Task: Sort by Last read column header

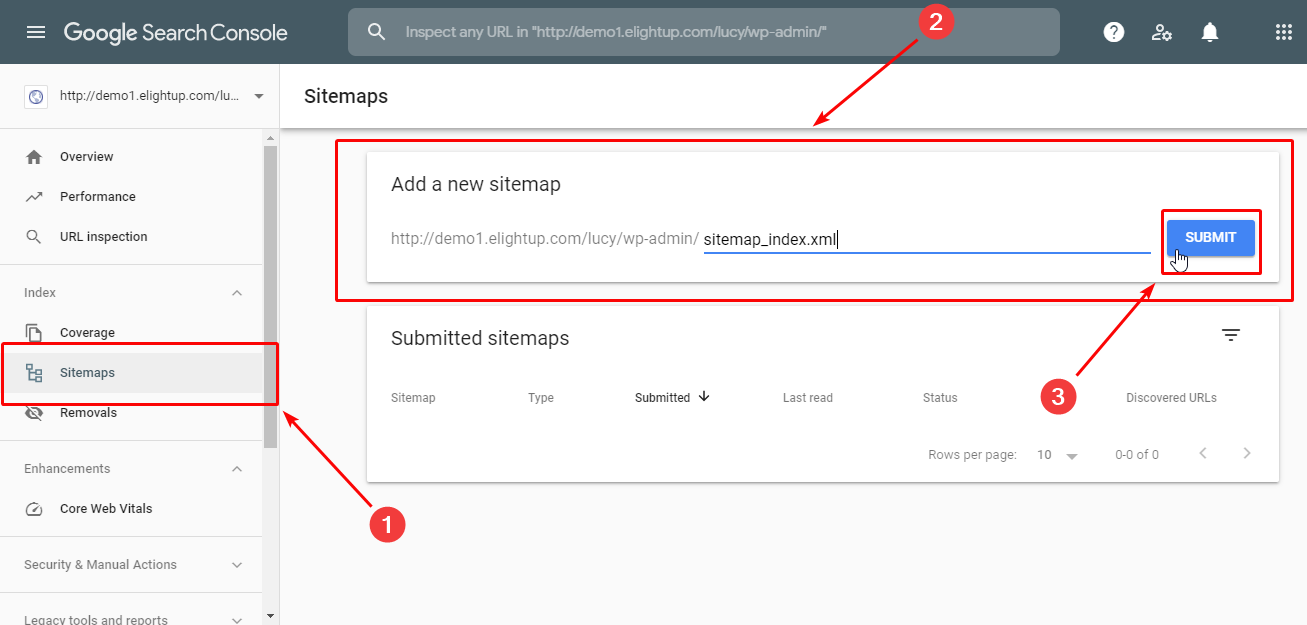Action: coord(808,398)
